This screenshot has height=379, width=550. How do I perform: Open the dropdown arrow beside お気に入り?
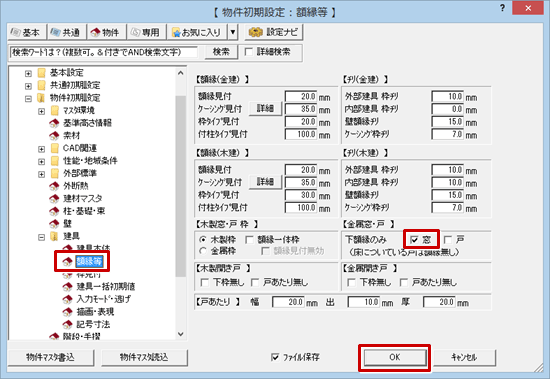click(x=233, y=32)
